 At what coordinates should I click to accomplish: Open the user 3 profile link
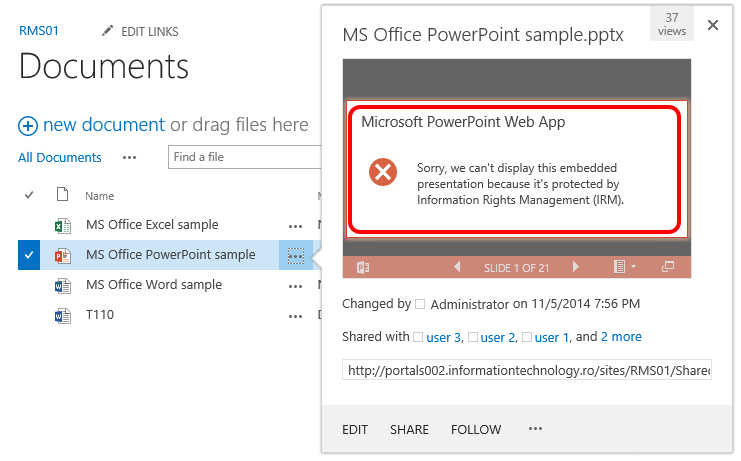(444, 337)
